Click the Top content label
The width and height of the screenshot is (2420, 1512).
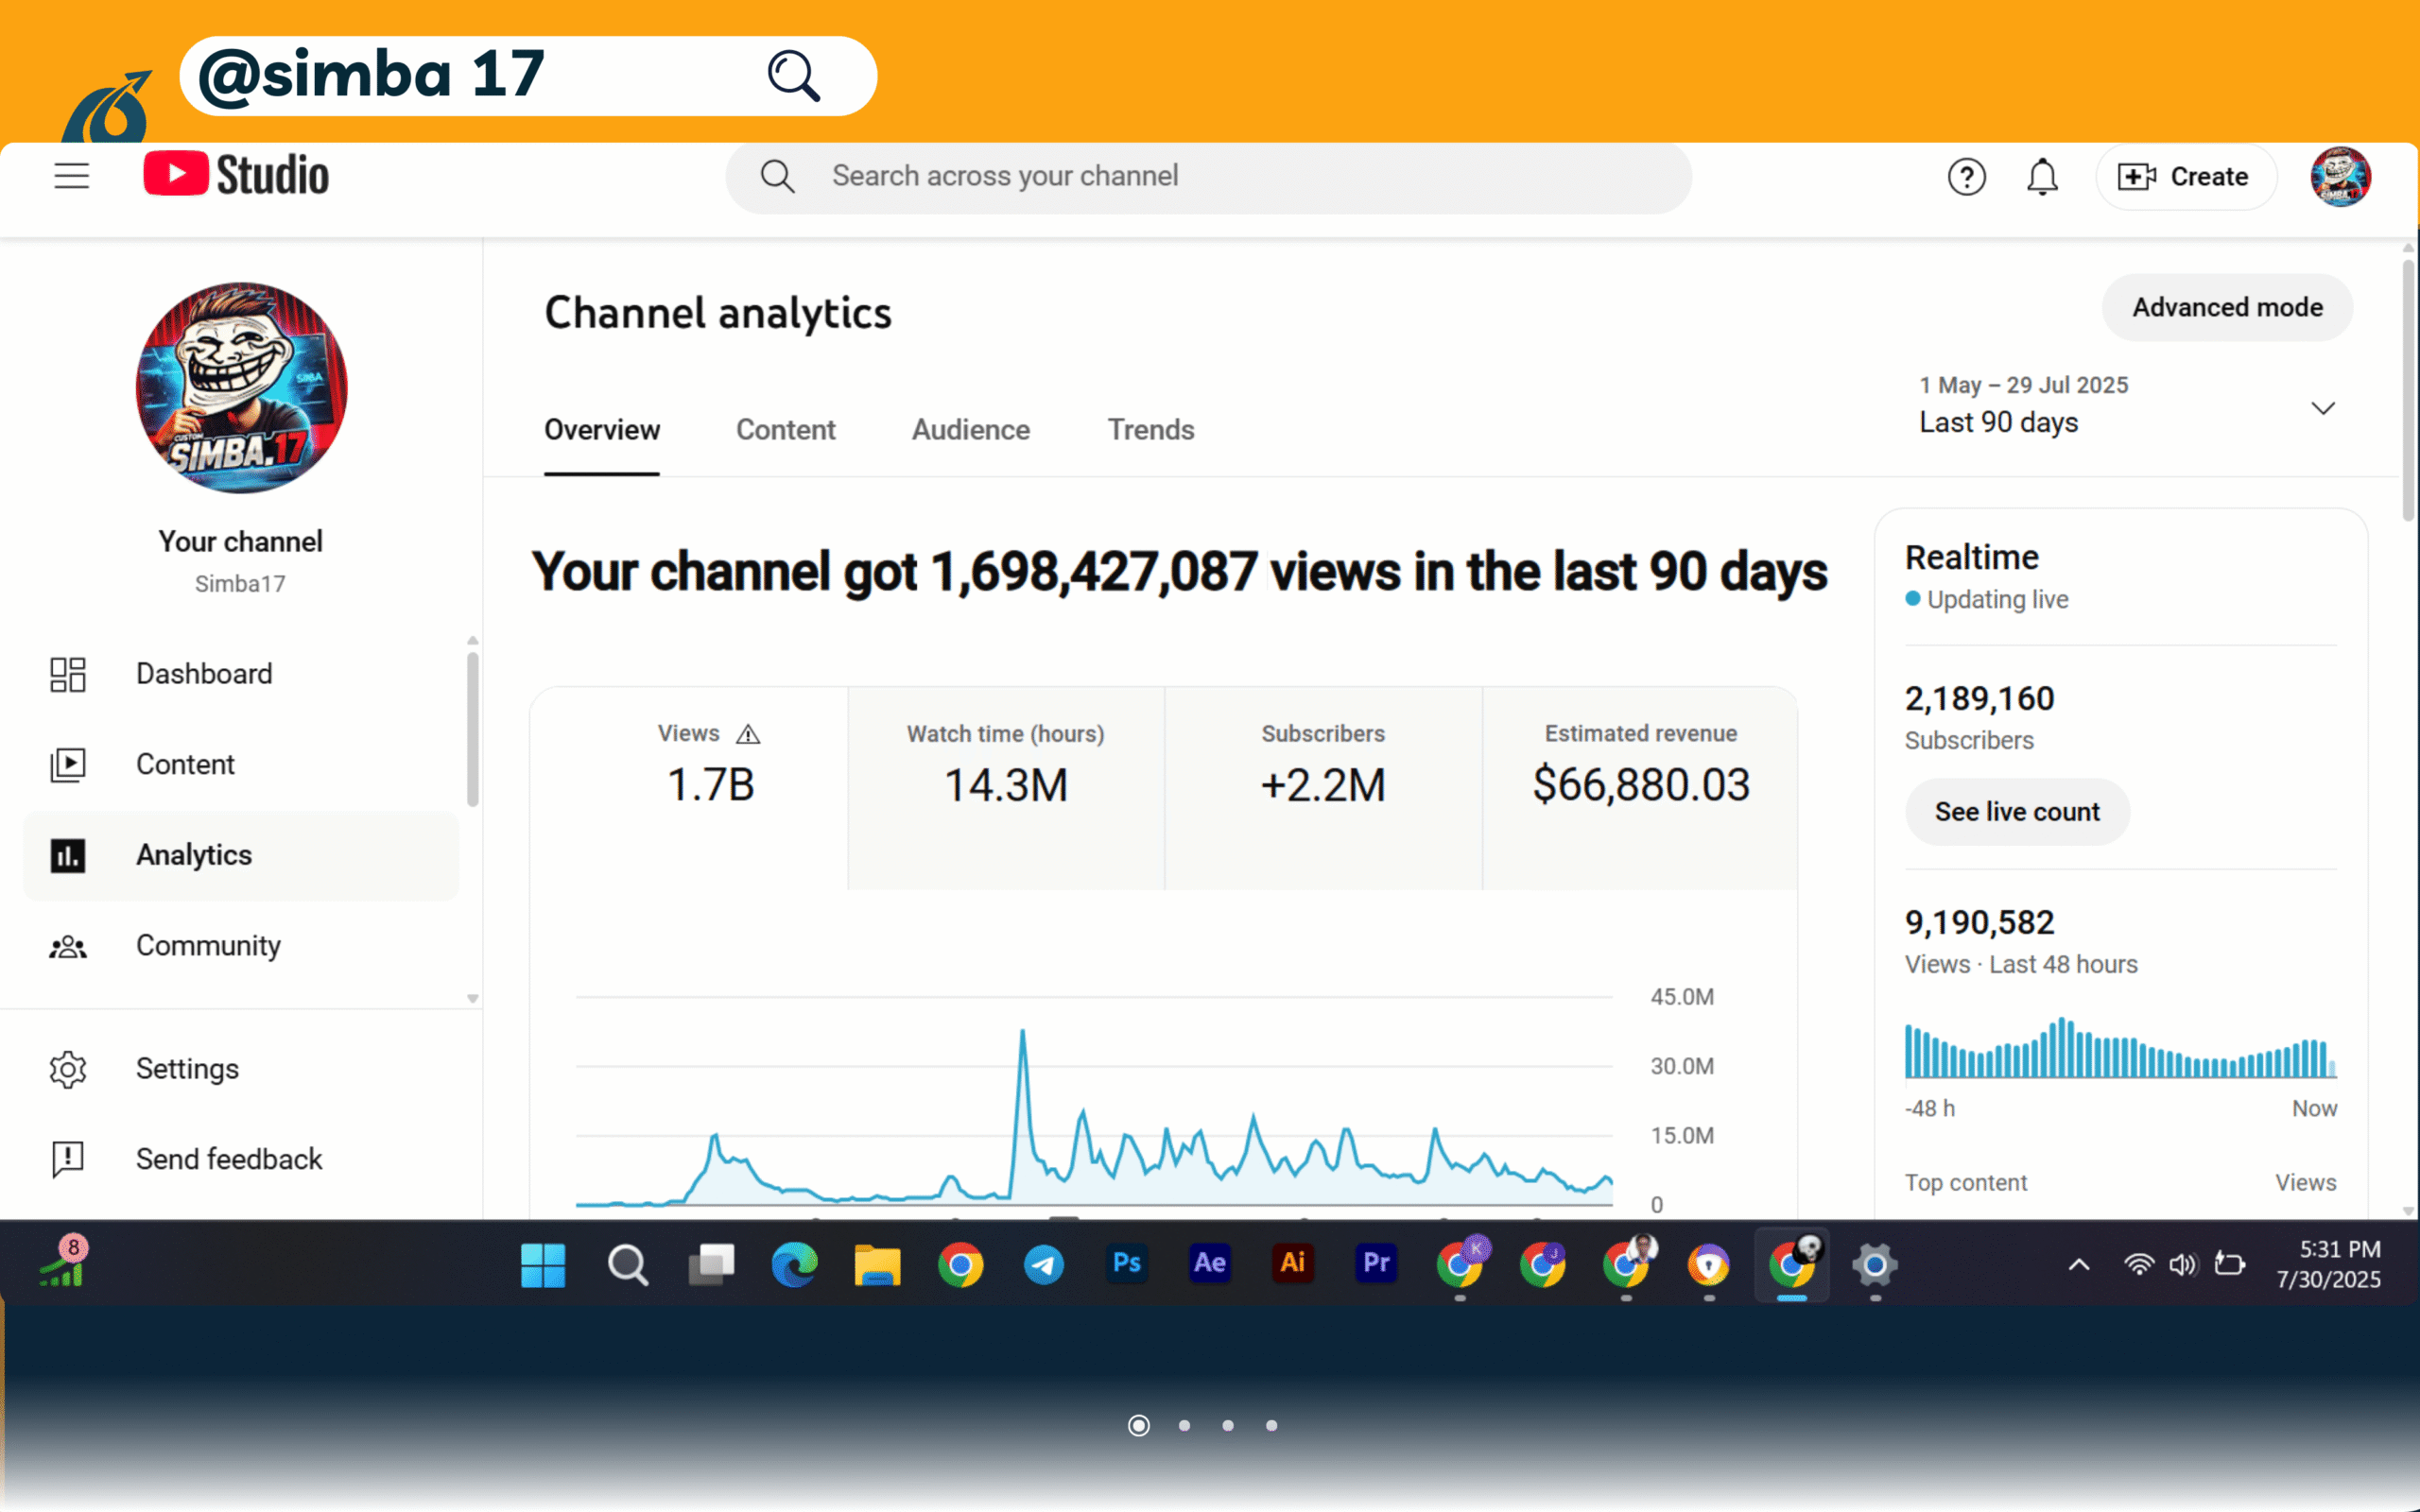(1965, 1182)
